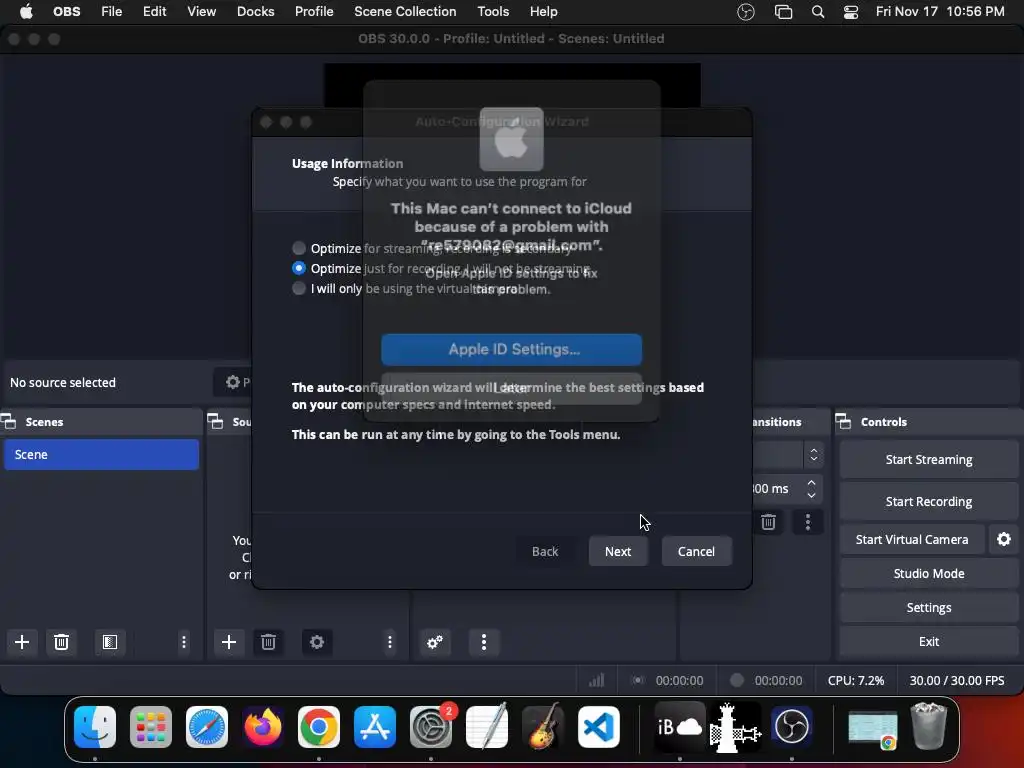Click Exit in Controls panel
Image resolution: width=1024 pixels, height=768 pixels.
point(929,641)
